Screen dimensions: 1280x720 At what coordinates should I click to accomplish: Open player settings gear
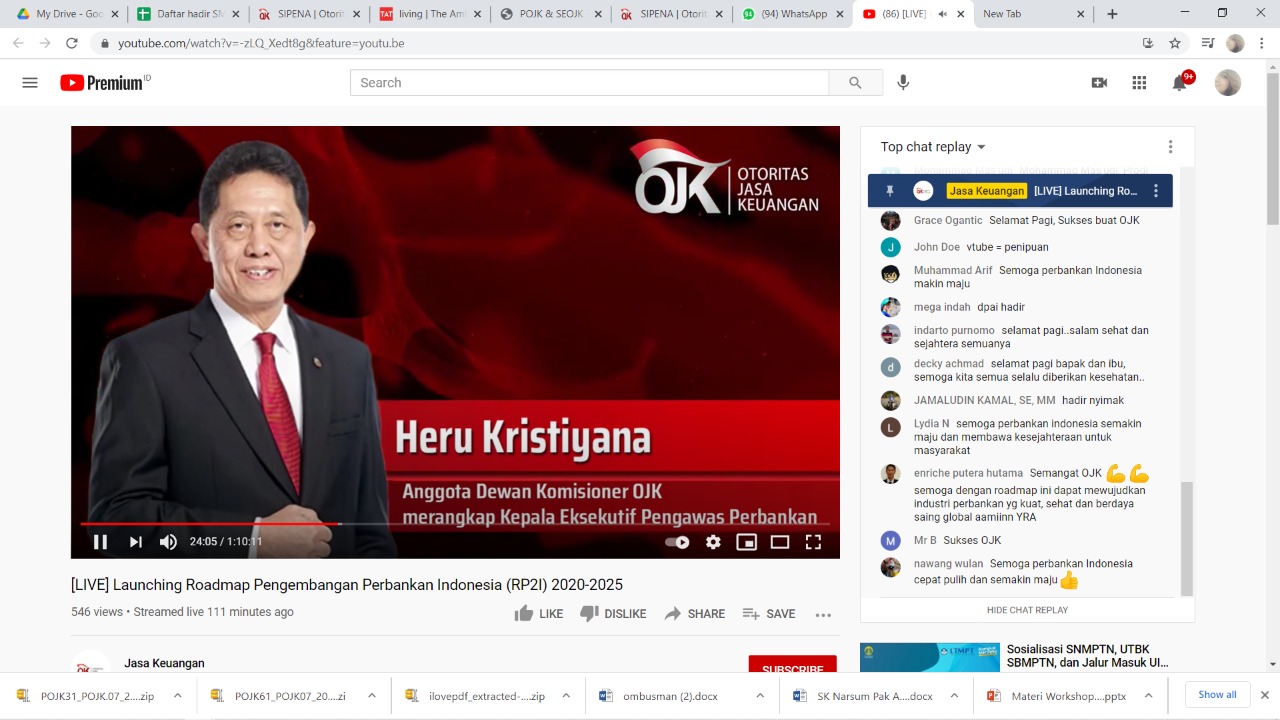click(713, 542)
